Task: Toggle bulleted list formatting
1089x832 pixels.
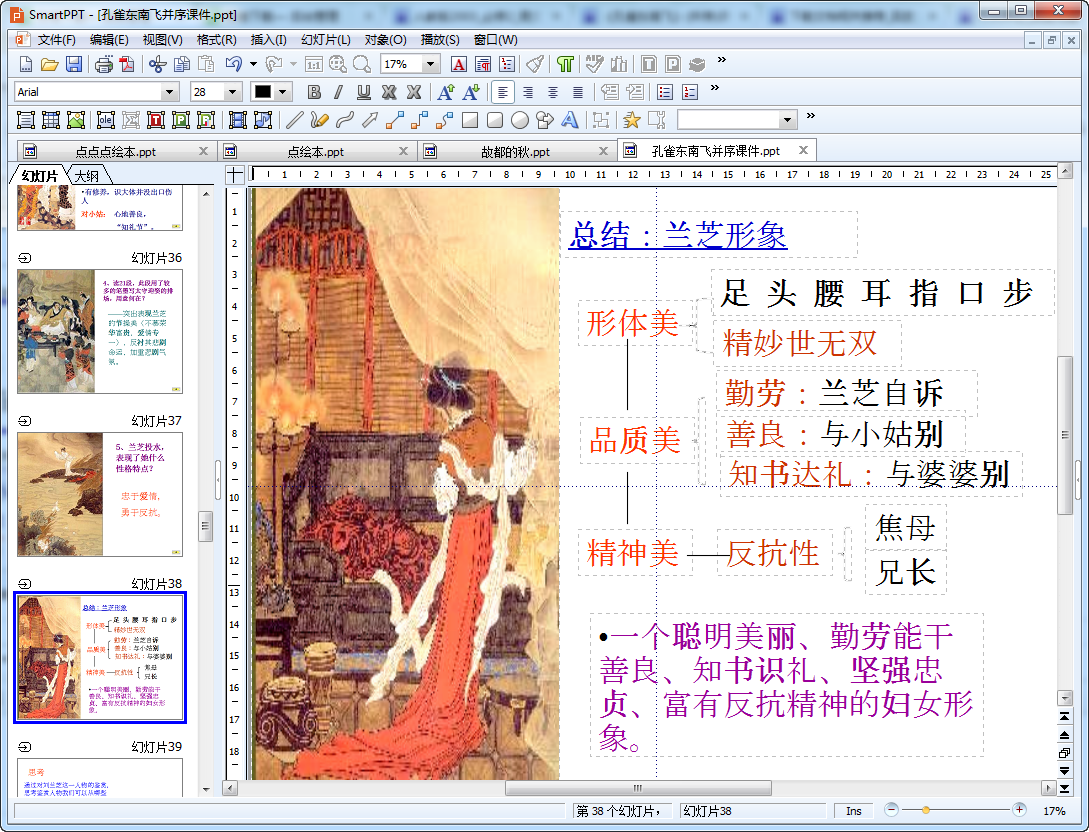Action: pyautogui.click(x=665, y=92)
